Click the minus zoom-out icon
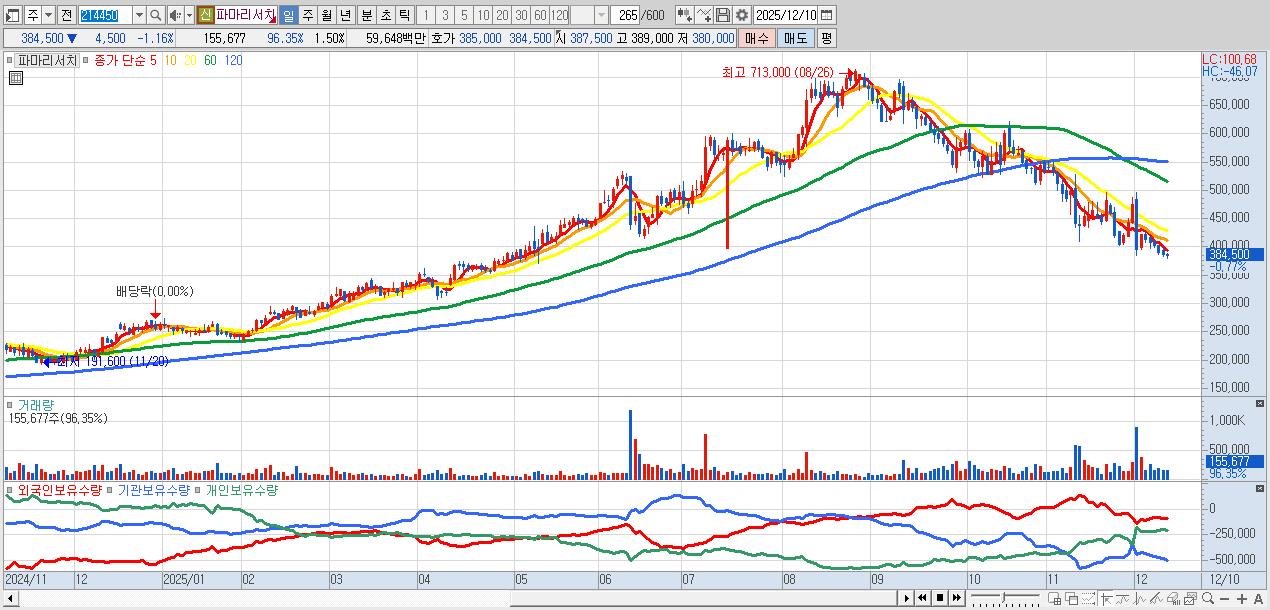 coord(1225,599)
